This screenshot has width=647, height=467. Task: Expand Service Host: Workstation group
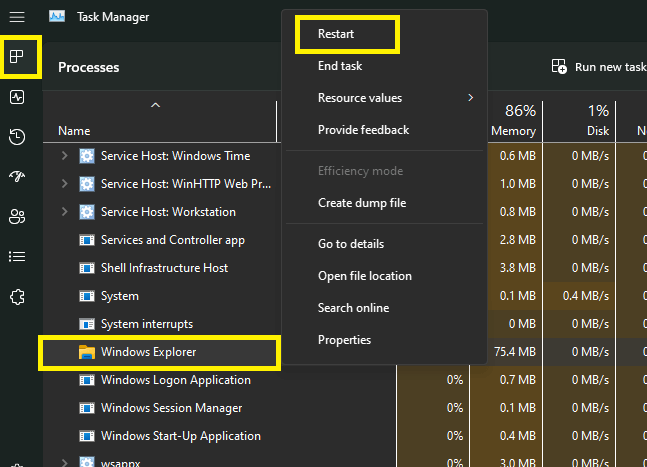tap(65, 212)
